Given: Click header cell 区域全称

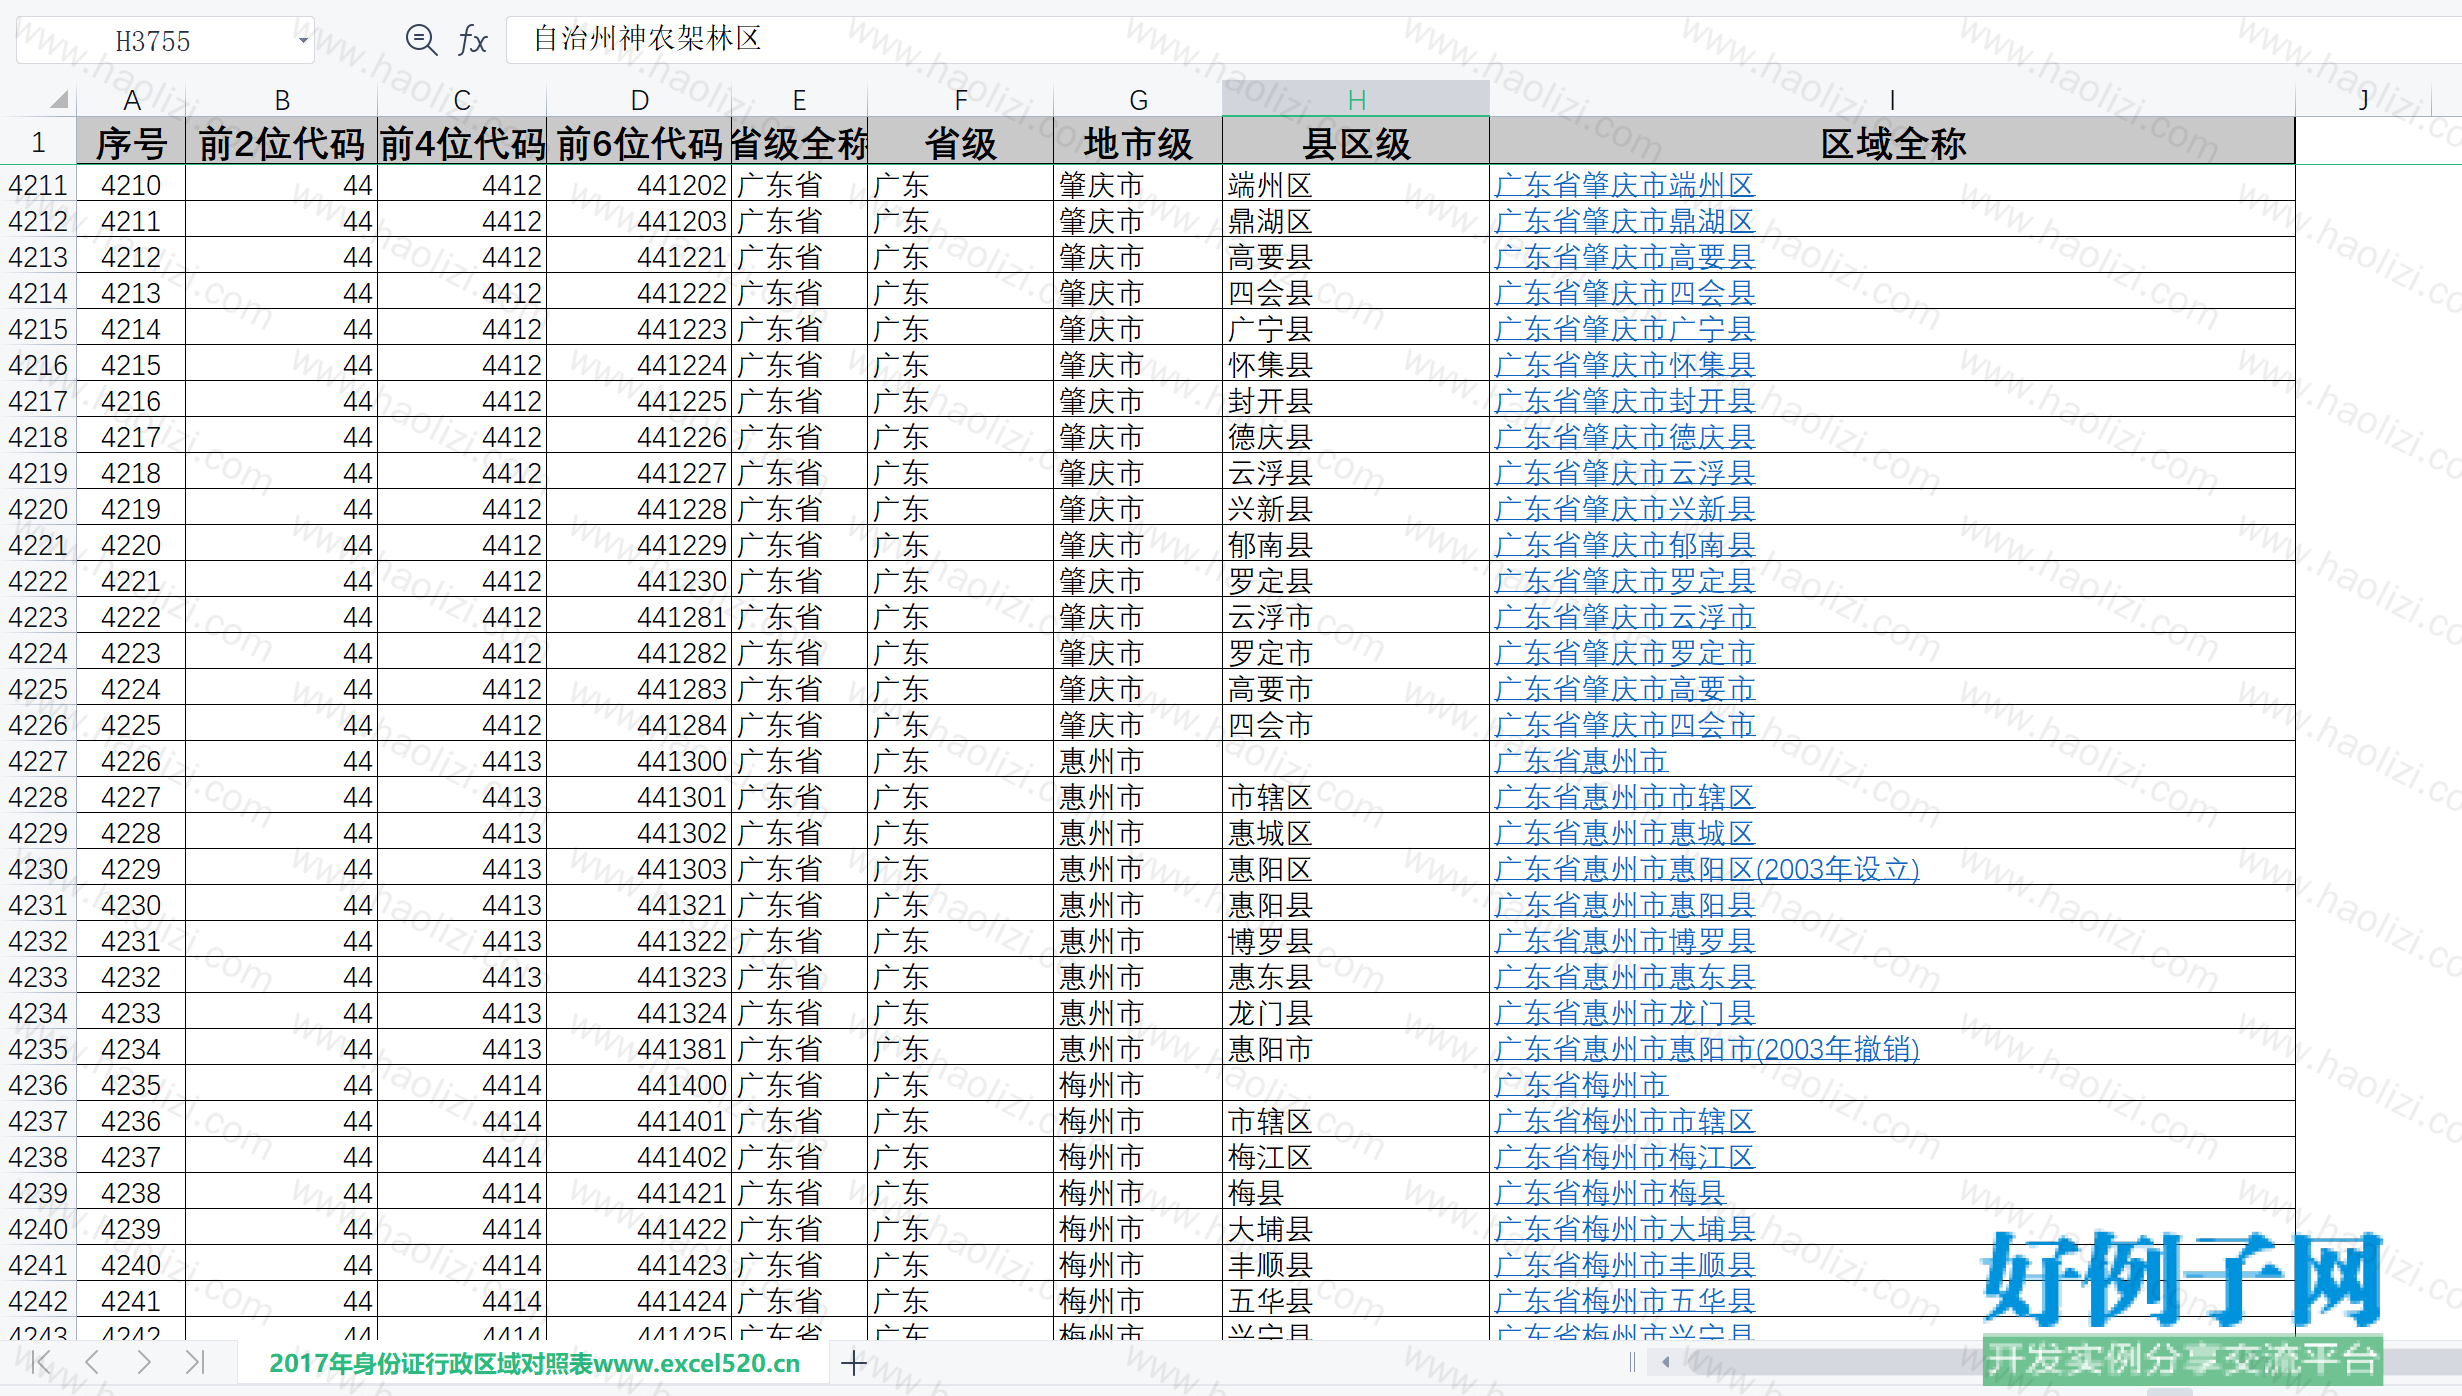Looking at the screenshot, I should tap(1892, 142).
